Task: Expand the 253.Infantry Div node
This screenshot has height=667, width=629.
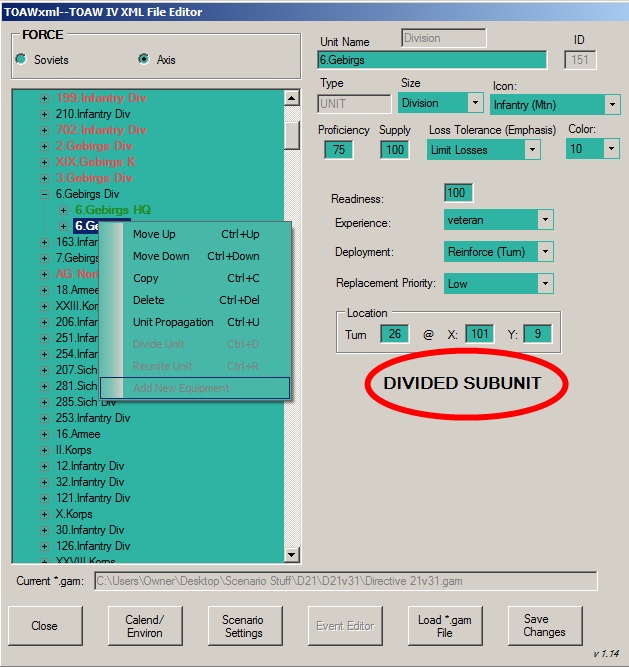Action: pos(44,418)
